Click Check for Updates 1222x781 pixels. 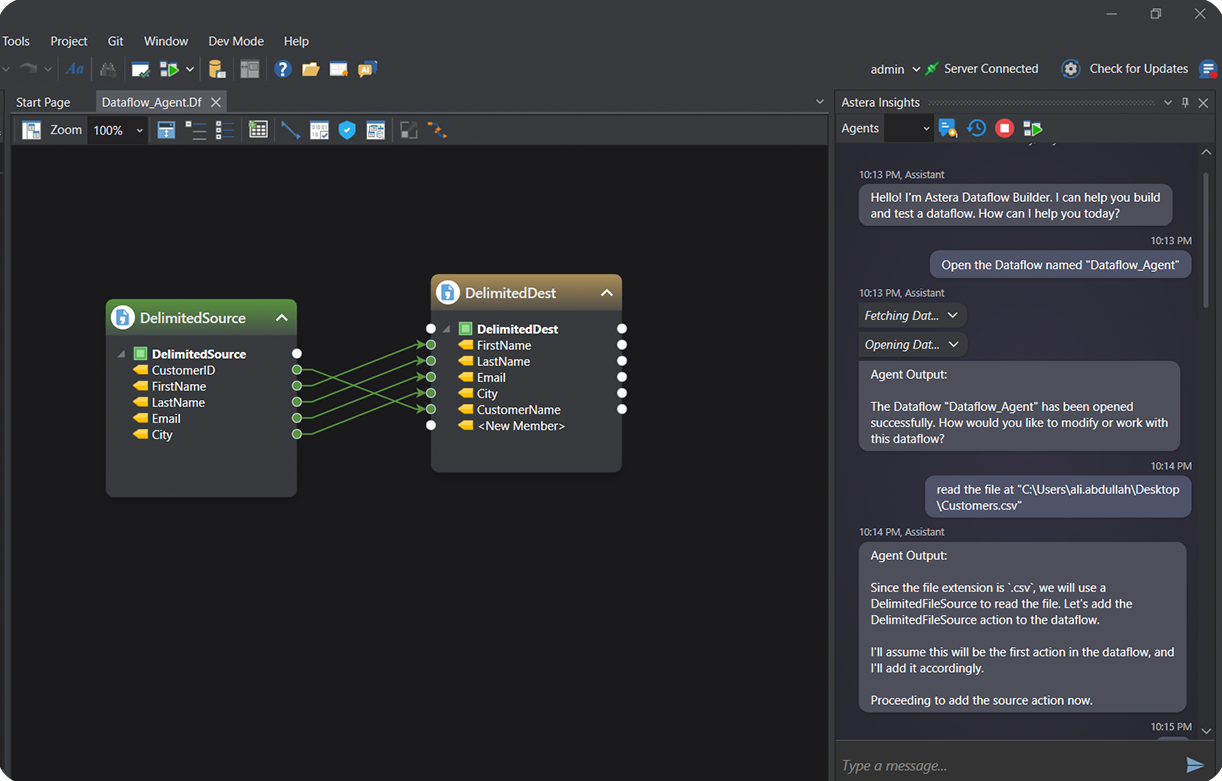point(1138,69)
